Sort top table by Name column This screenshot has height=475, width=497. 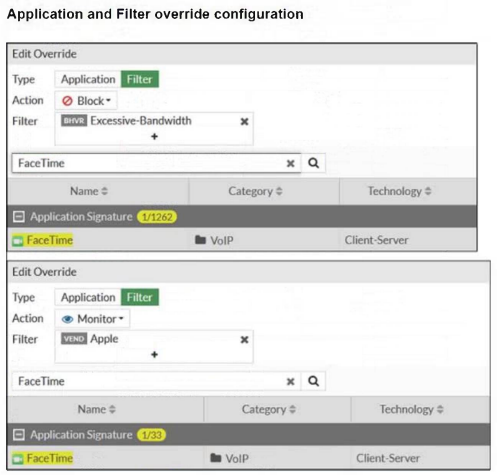point(89,191)
